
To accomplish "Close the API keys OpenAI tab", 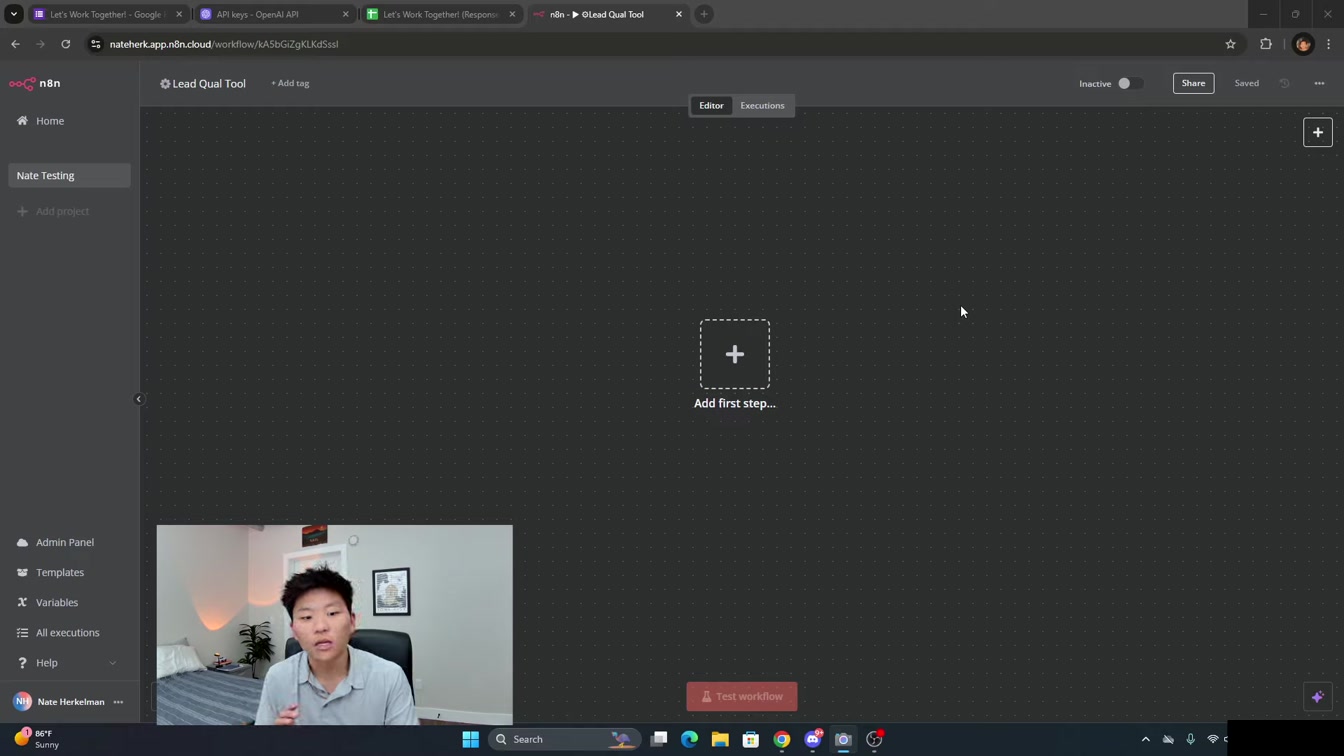I will point(346,14).
